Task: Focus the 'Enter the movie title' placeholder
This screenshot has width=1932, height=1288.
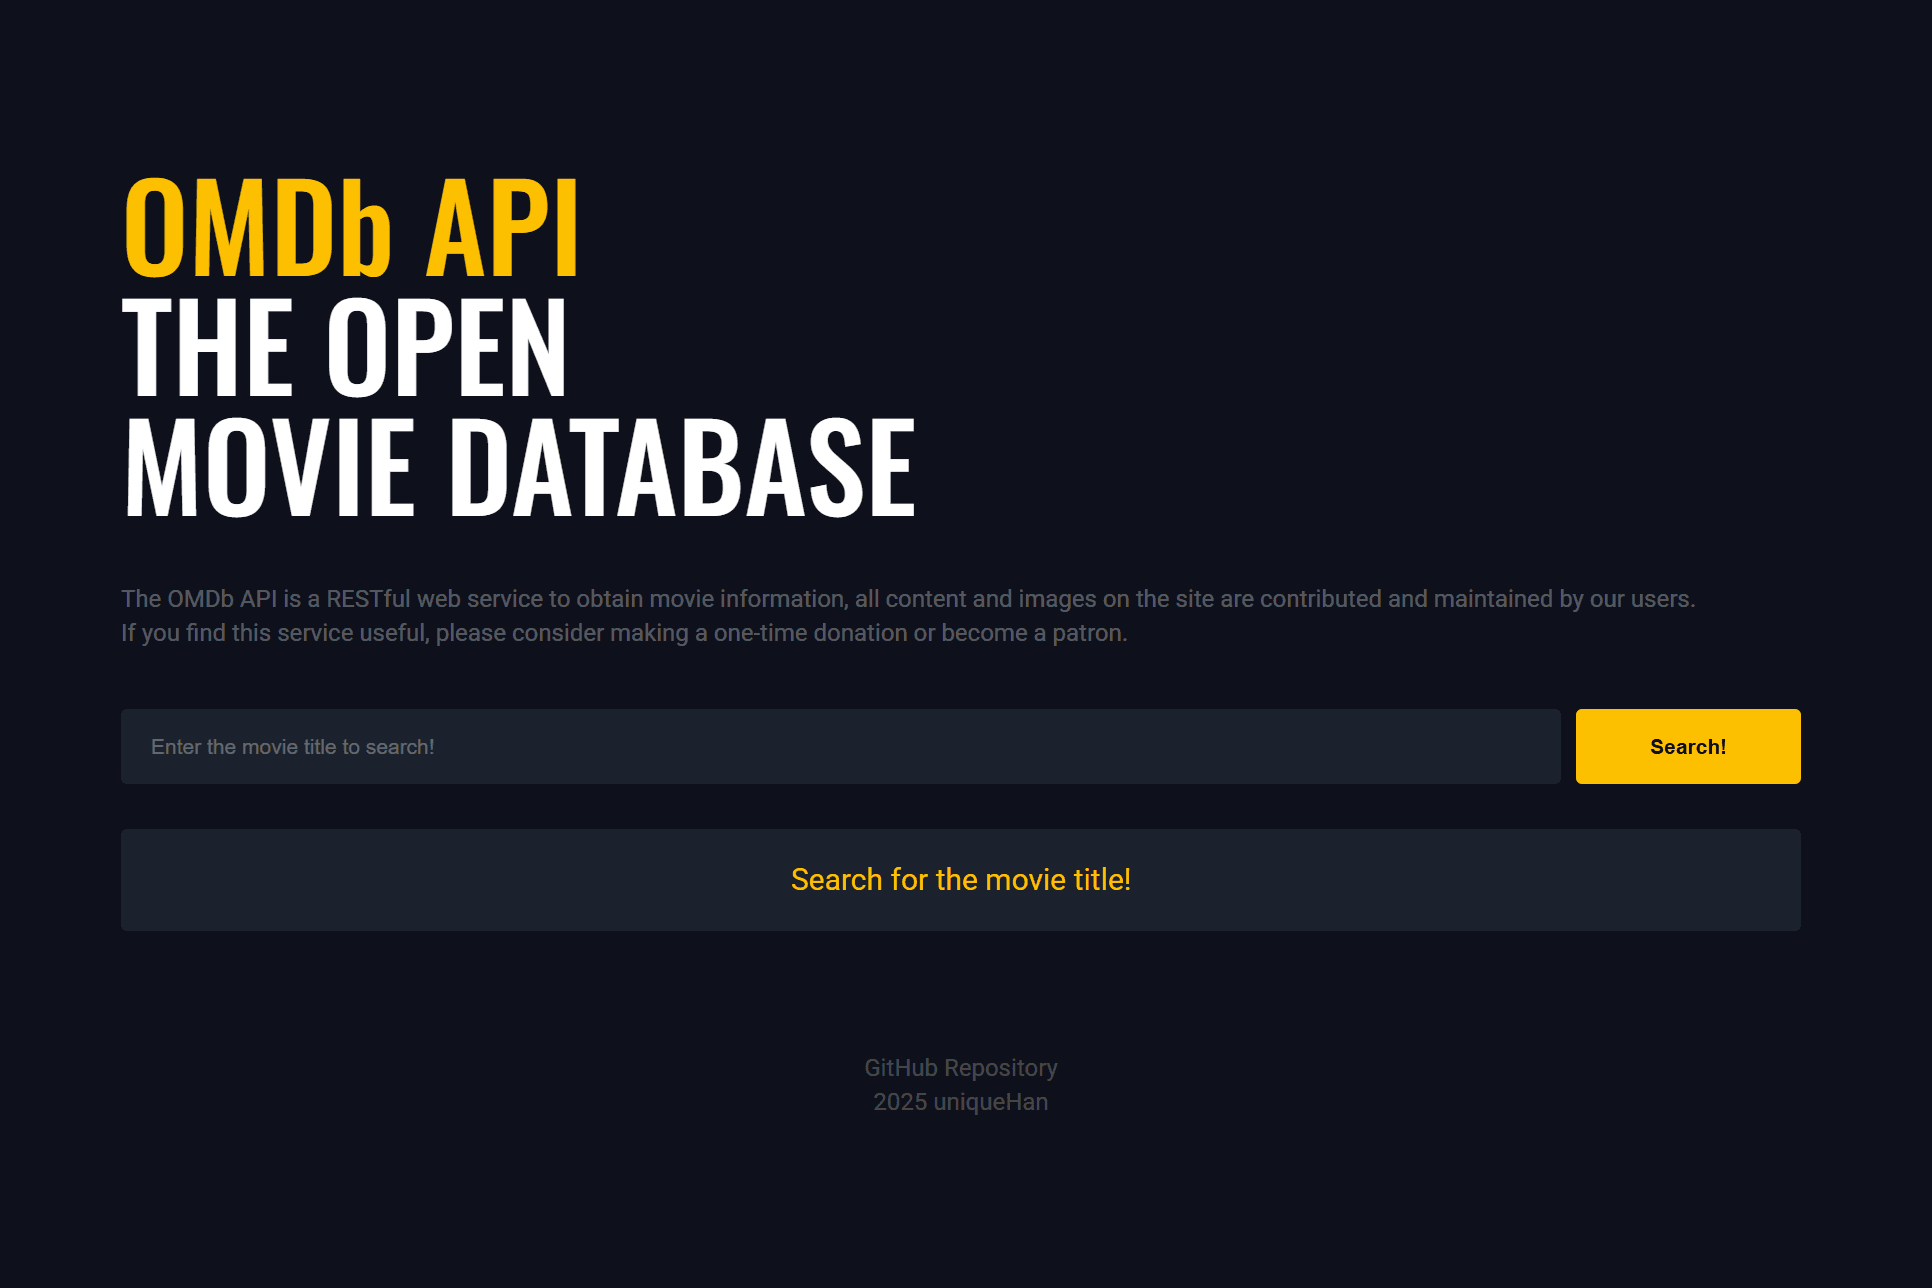Action: pyautogui.click(x=292, y=747)
